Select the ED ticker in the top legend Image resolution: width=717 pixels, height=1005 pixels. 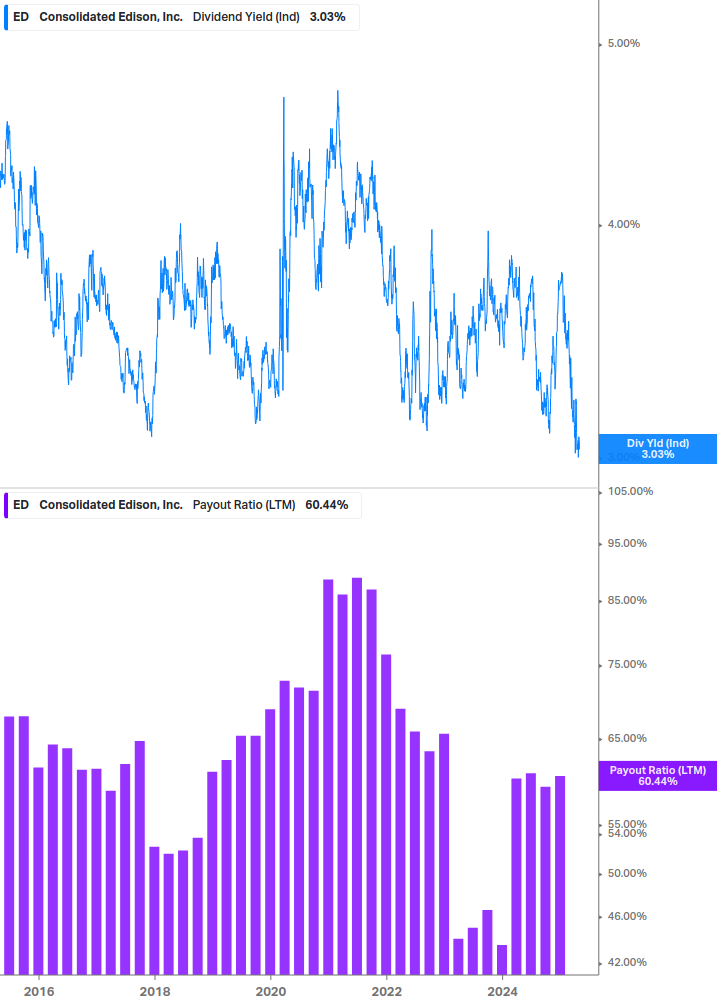[x=21, y=17]
